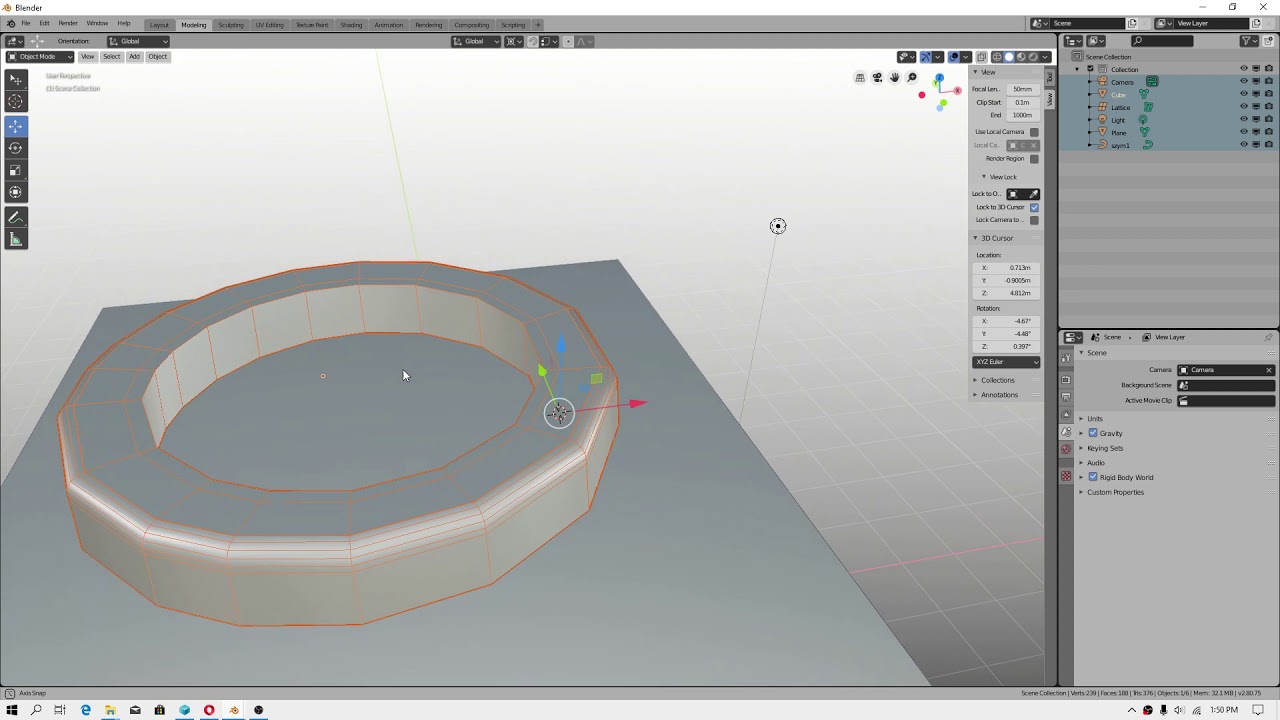Select the Measure tool

coord(15,239)
